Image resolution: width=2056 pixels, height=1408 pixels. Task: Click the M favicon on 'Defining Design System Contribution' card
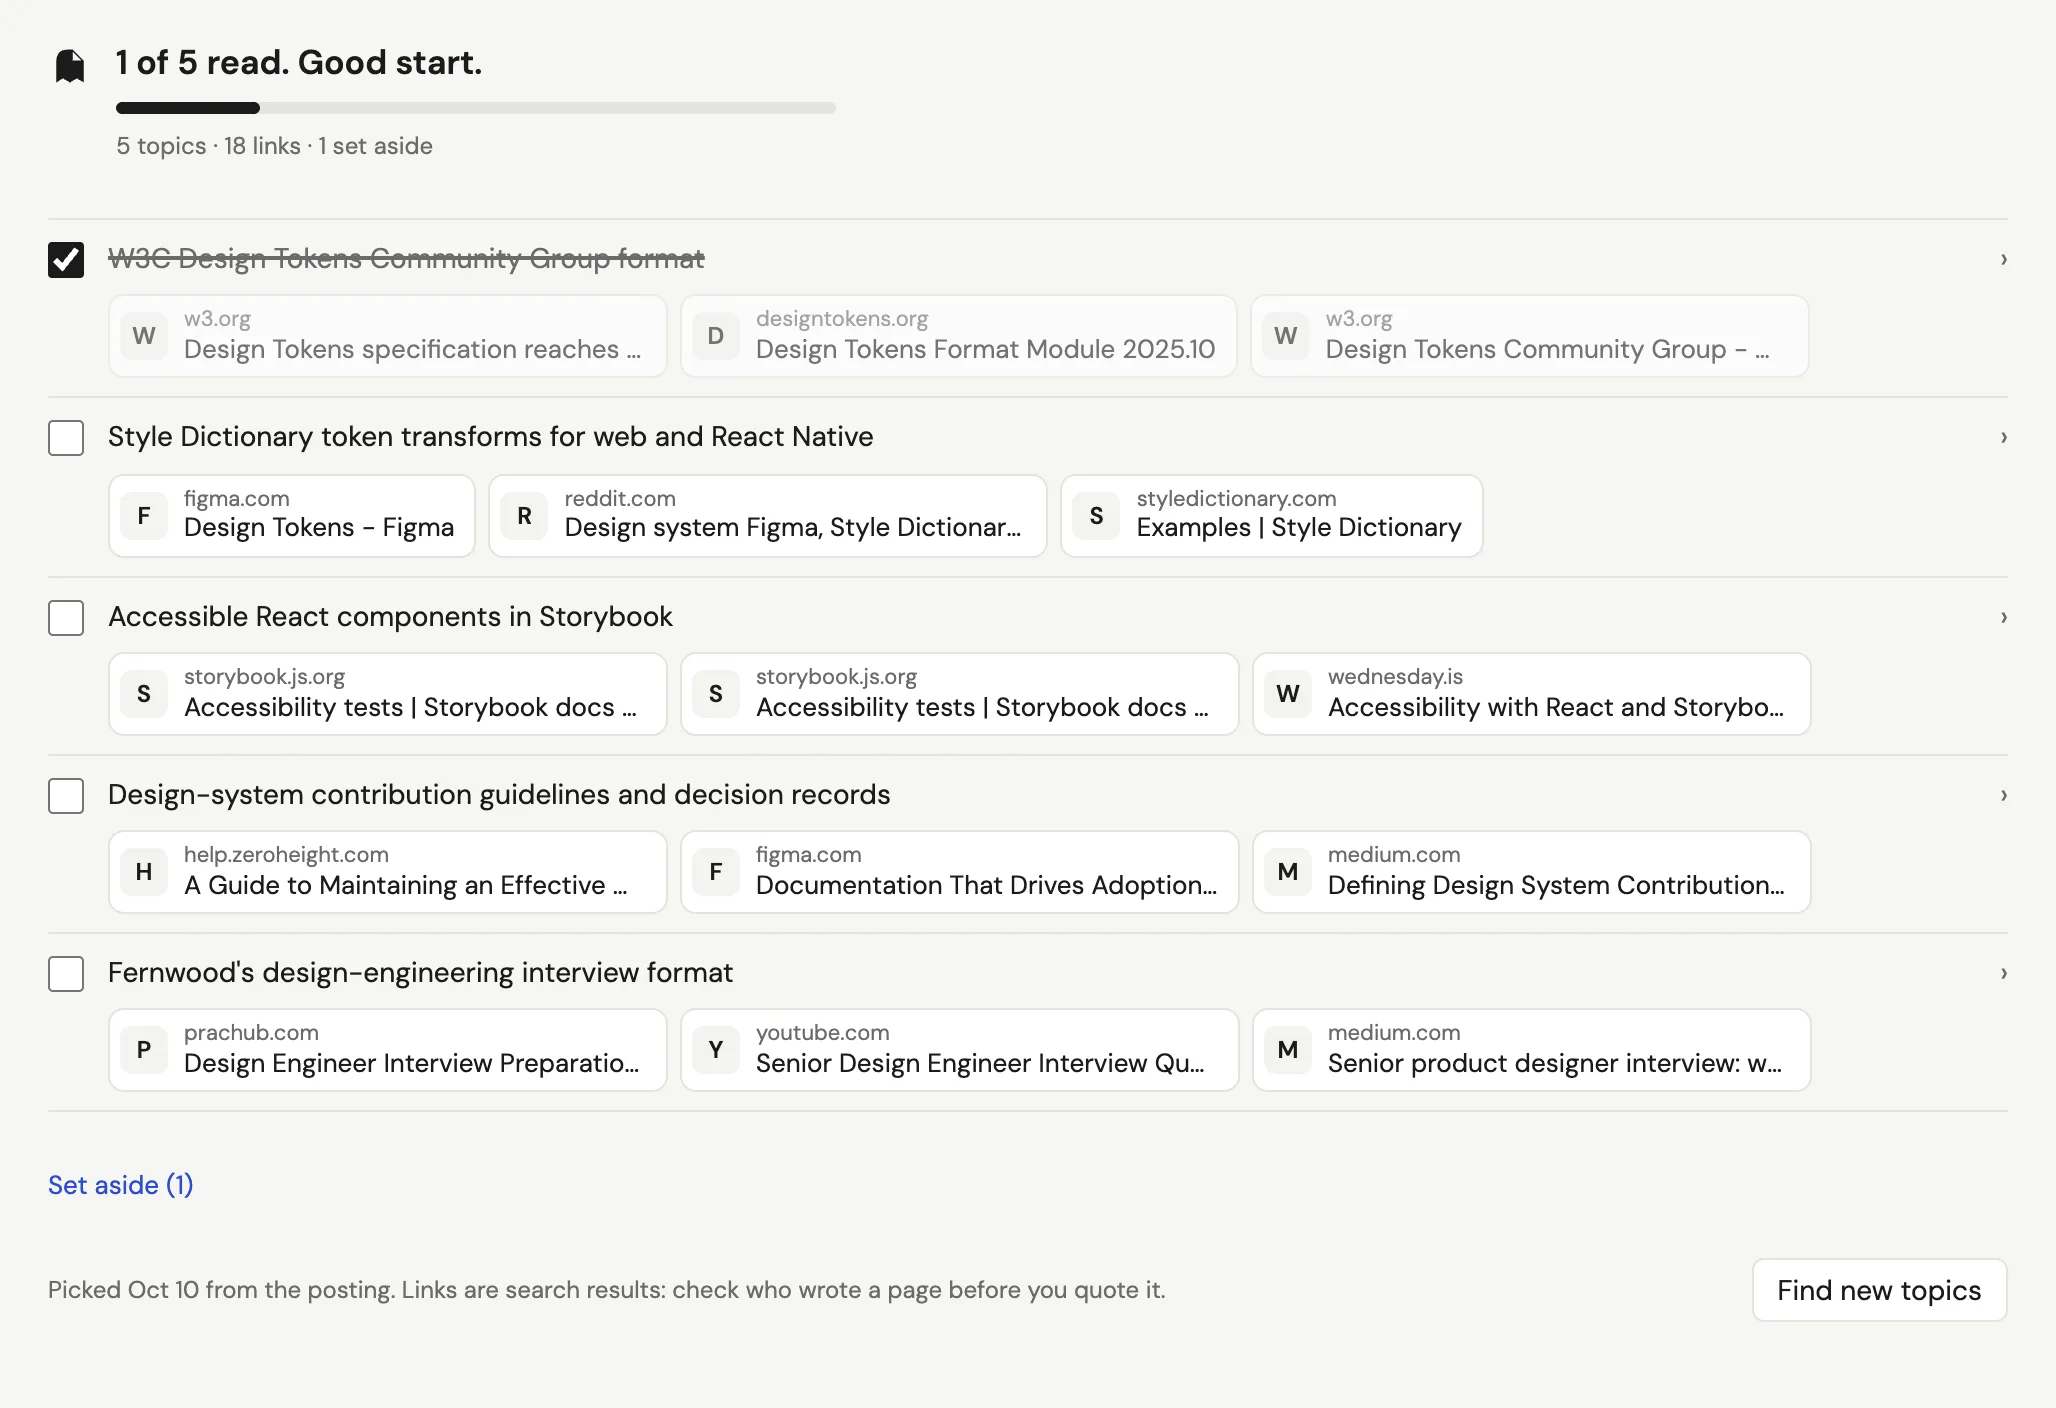click(x=1288, y=872)
